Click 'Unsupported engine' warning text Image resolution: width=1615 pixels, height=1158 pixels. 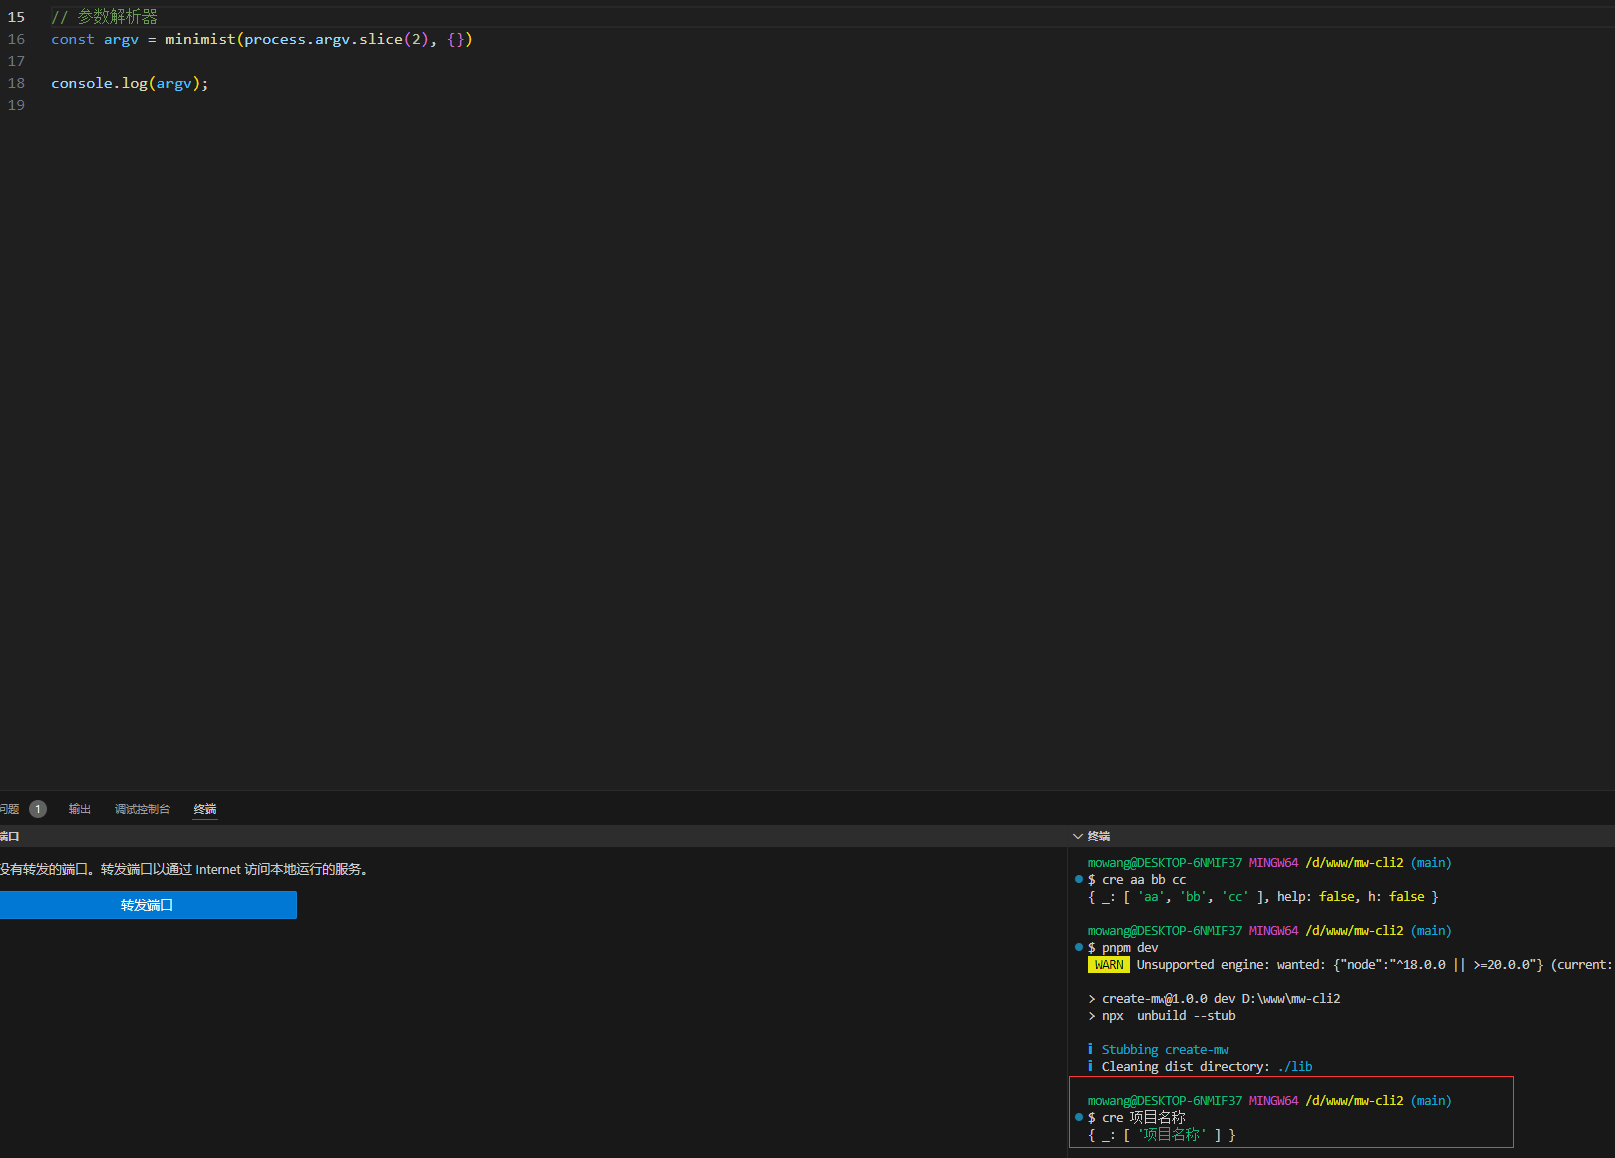tap(1198, 965)
